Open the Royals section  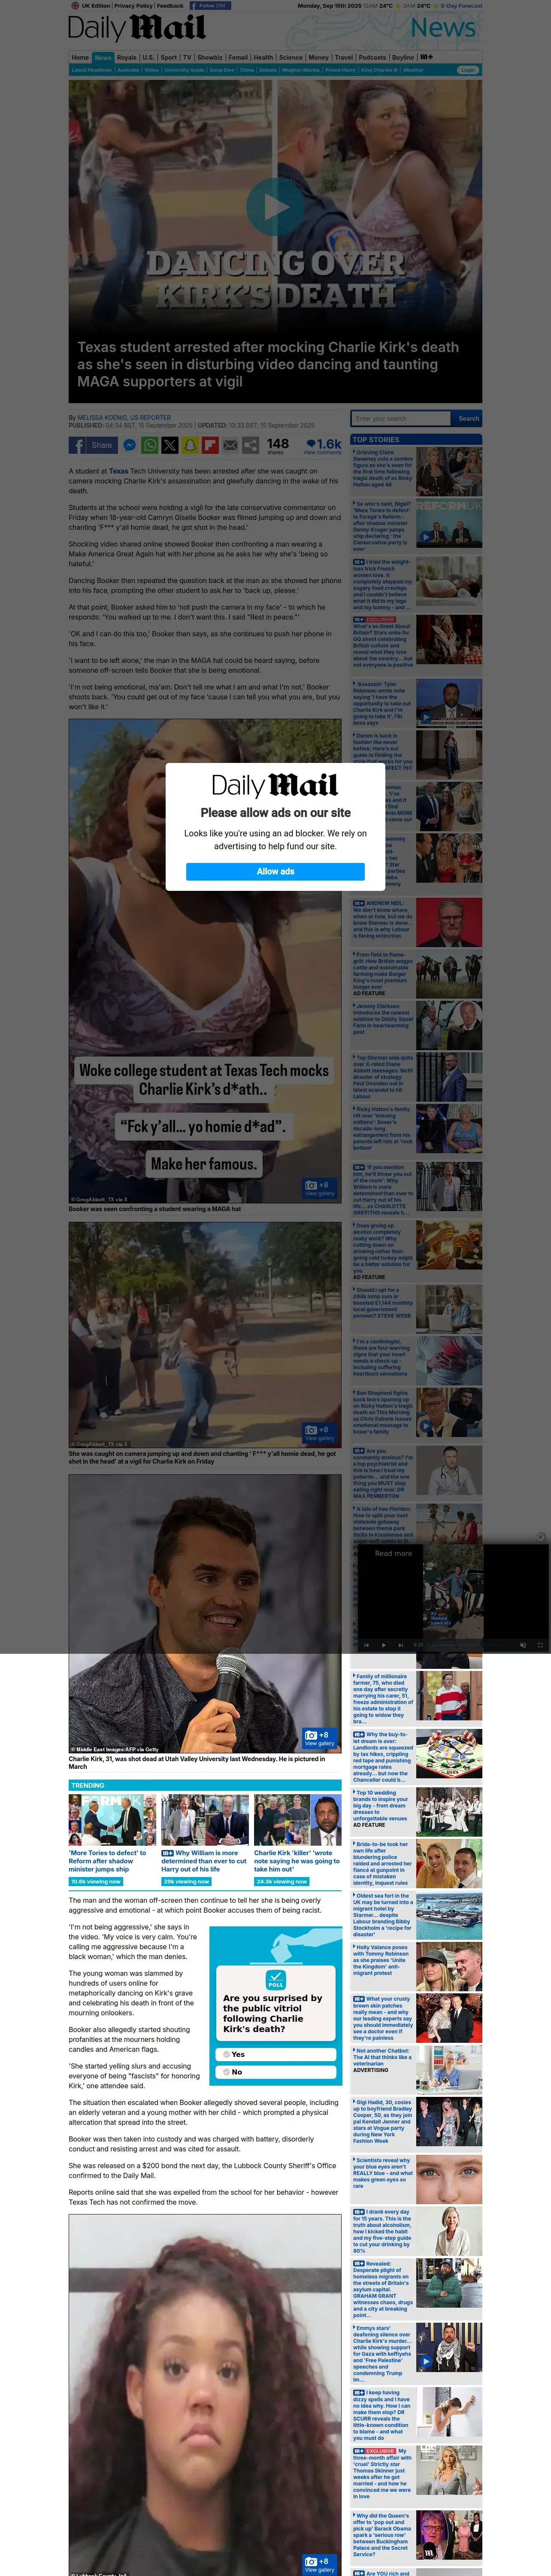(126, 57)
